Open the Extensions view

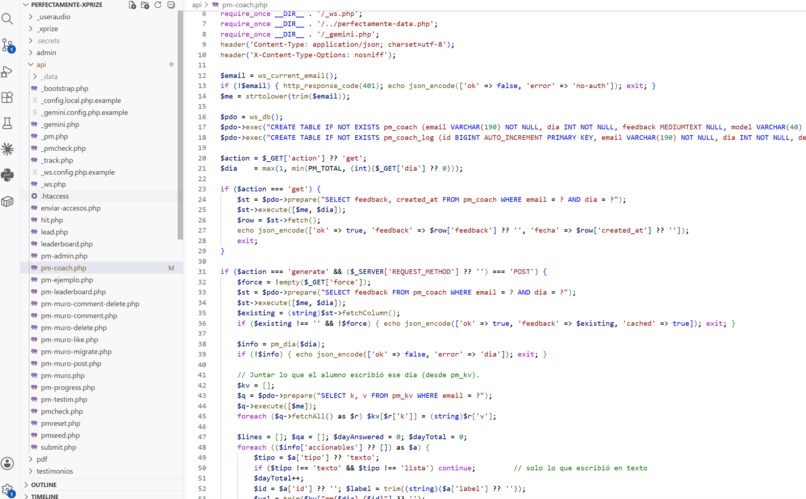coord(7,97)
